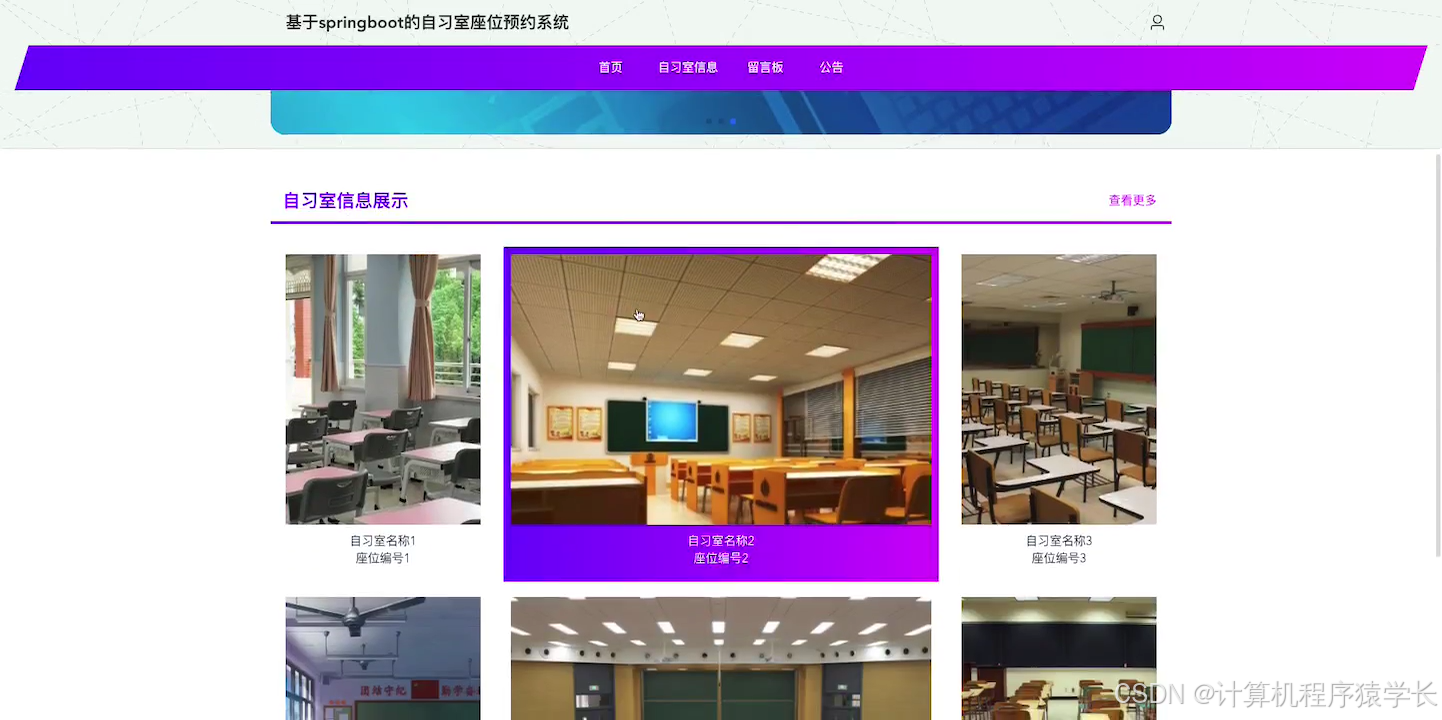
Task: Click the site title 基于springboot的自习室座位预约系统
Action: [x=426, y=22]
